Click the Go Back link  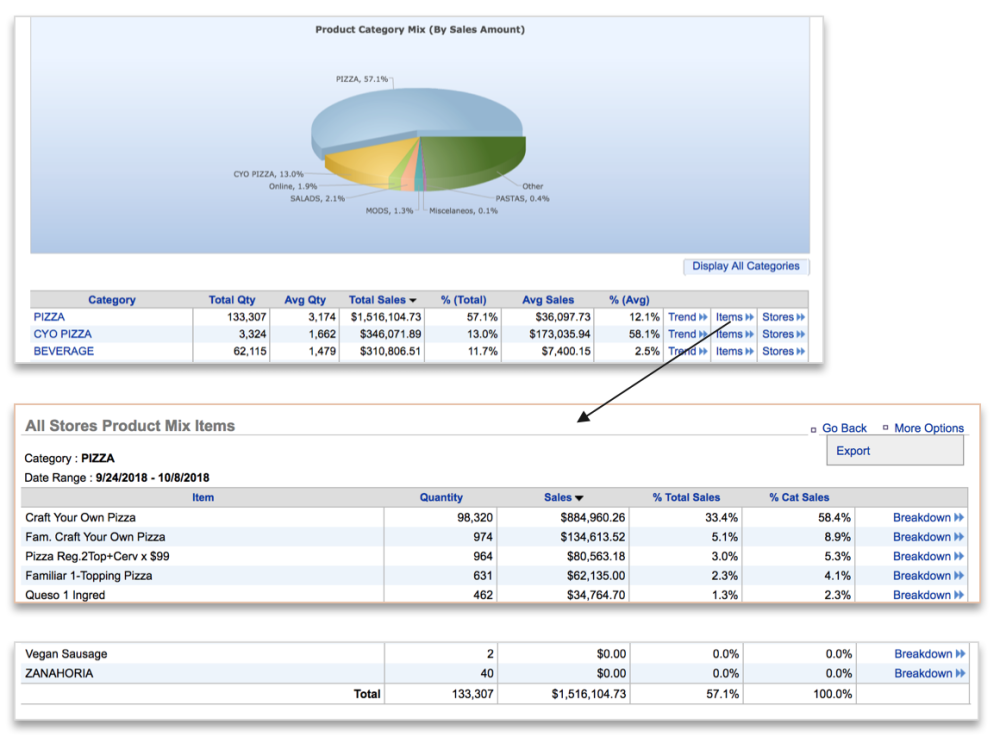[843, 428]
